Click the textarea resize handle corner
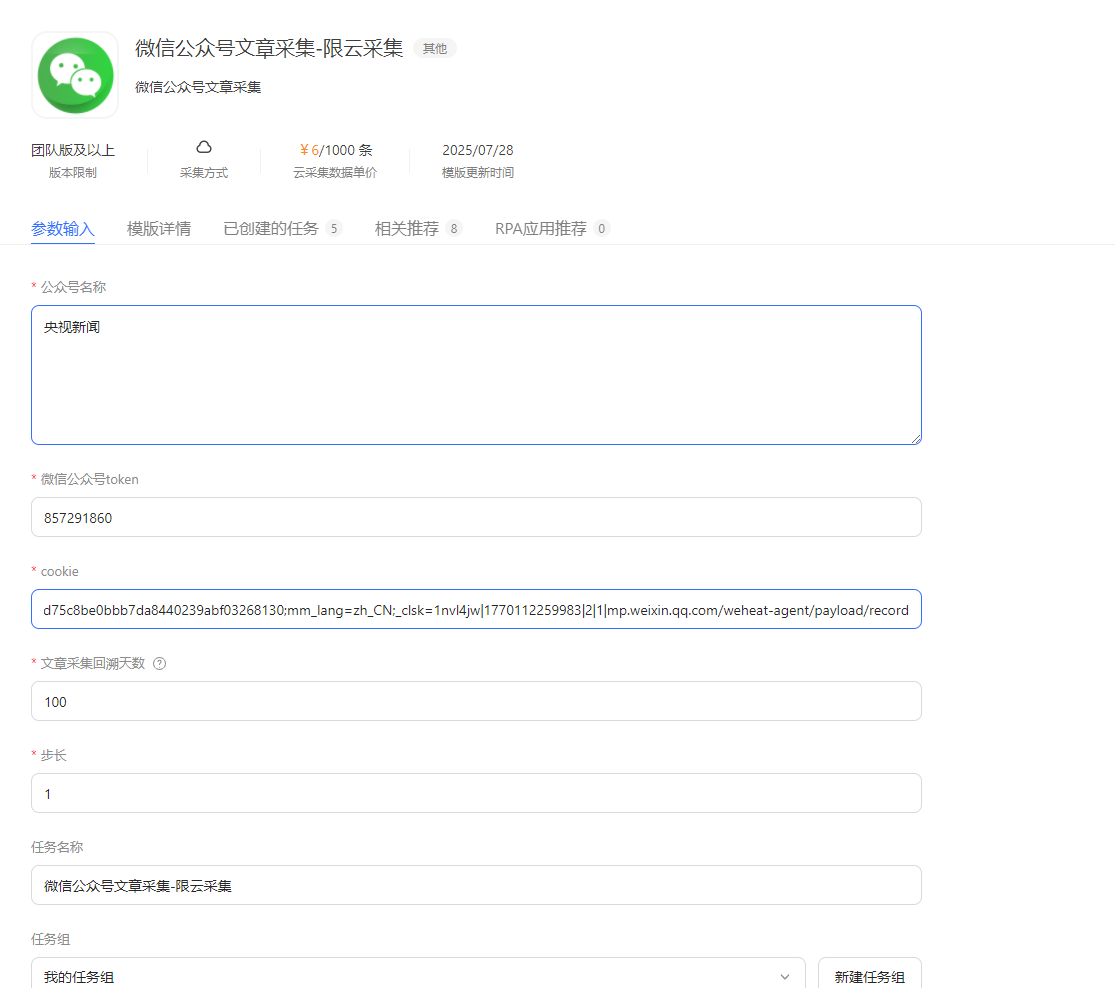 916,439
